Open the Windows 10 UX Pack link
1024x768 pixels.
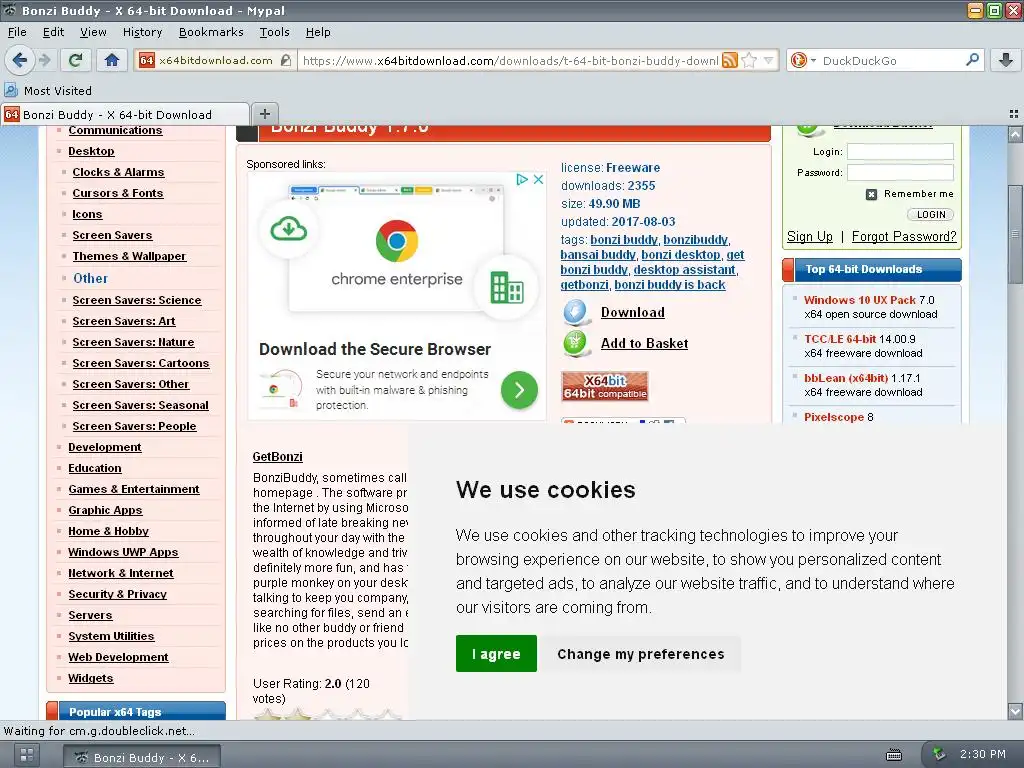859,300
